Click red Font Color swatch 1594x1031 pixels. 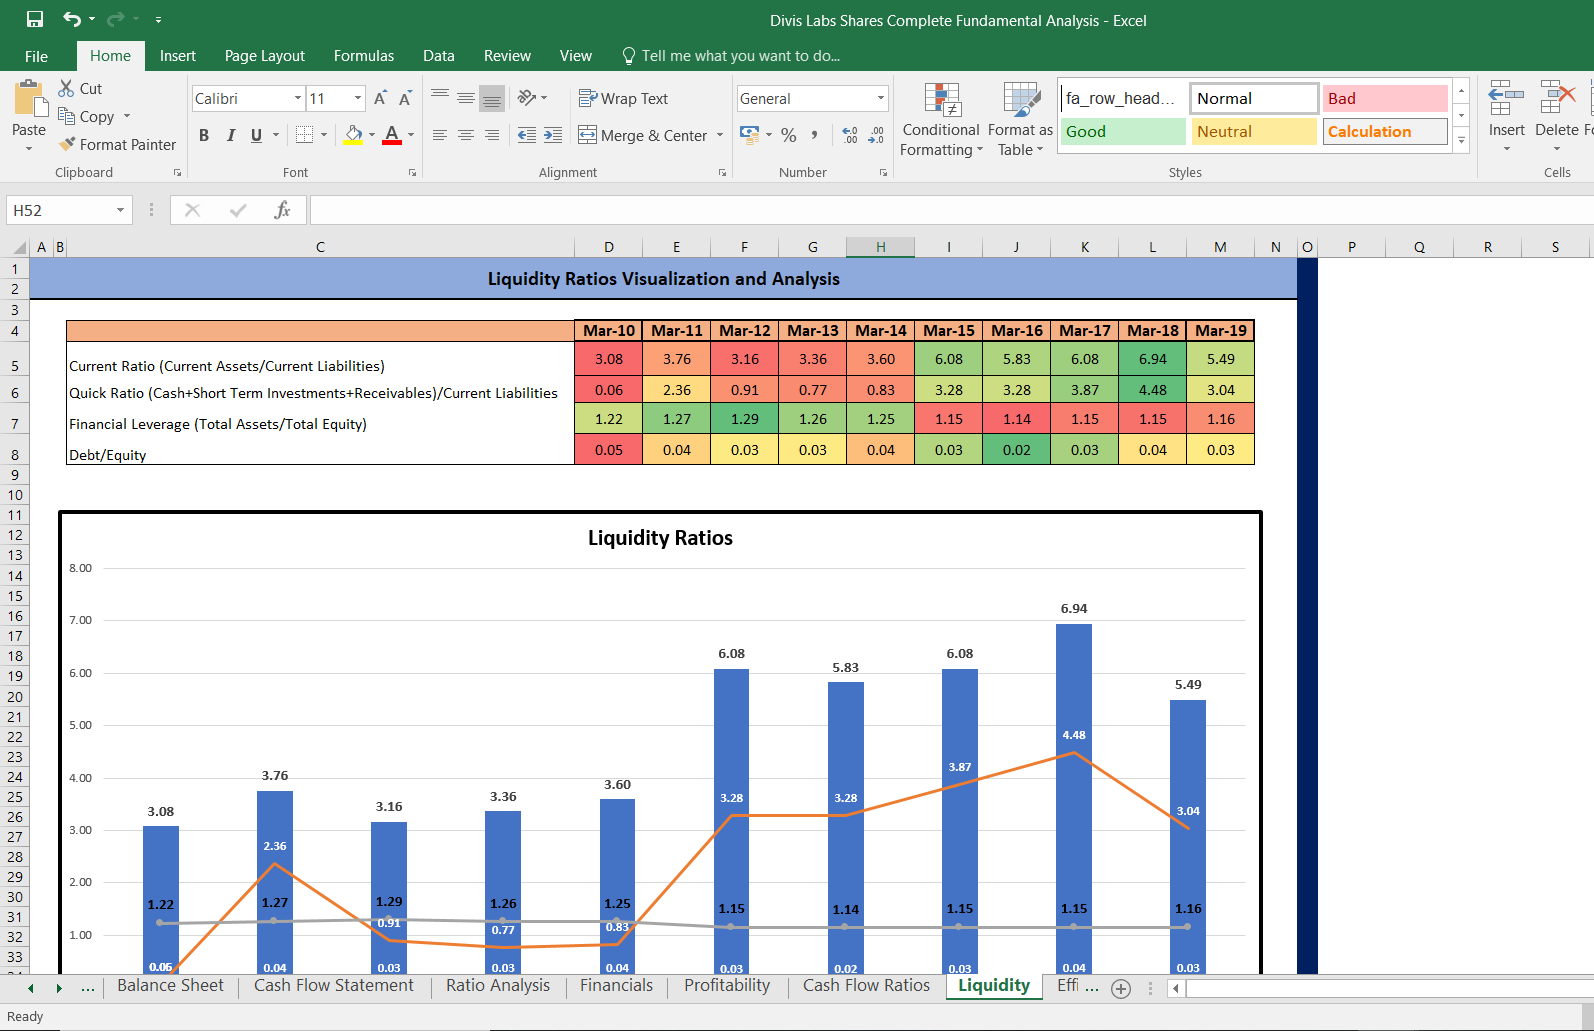[392, 135]
